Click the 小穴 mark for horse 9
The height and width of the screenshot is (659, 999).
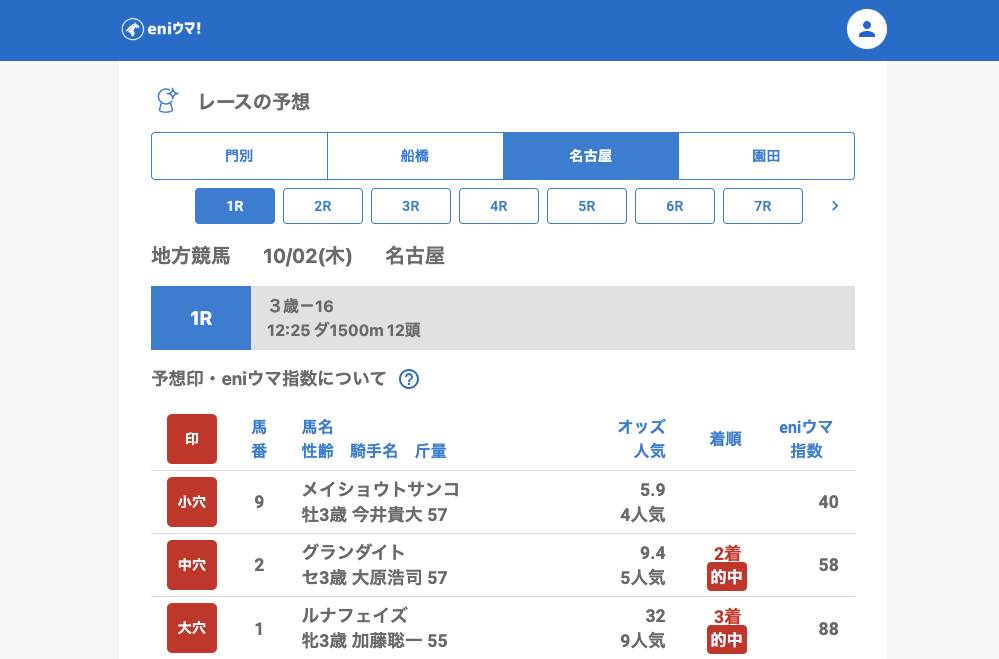click(192, 502)
